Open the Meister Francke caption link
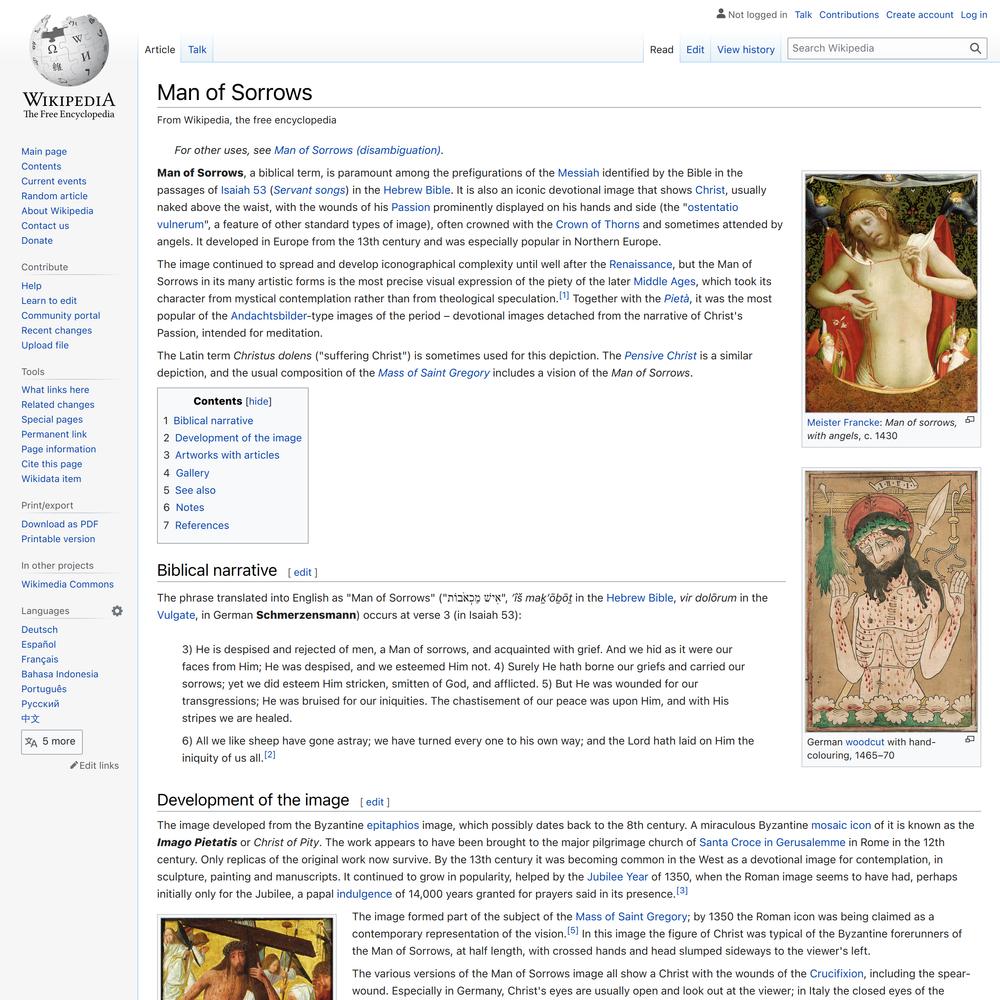The height and width of the screenshot is (1000, 1000). point(844,422)
